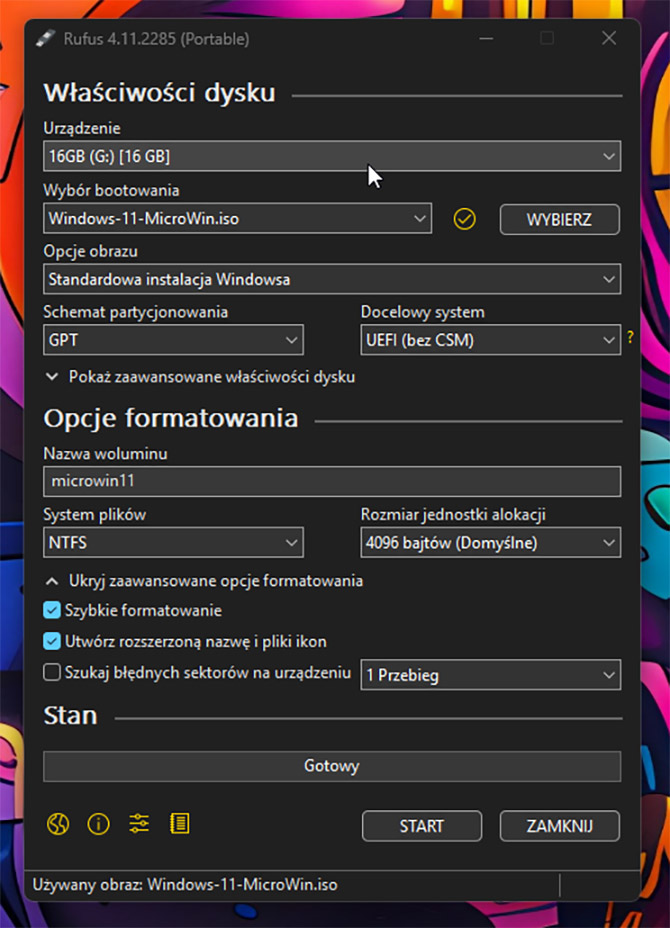
Task: Open the application settings sliders icon
Action: (x=139, y=824)
